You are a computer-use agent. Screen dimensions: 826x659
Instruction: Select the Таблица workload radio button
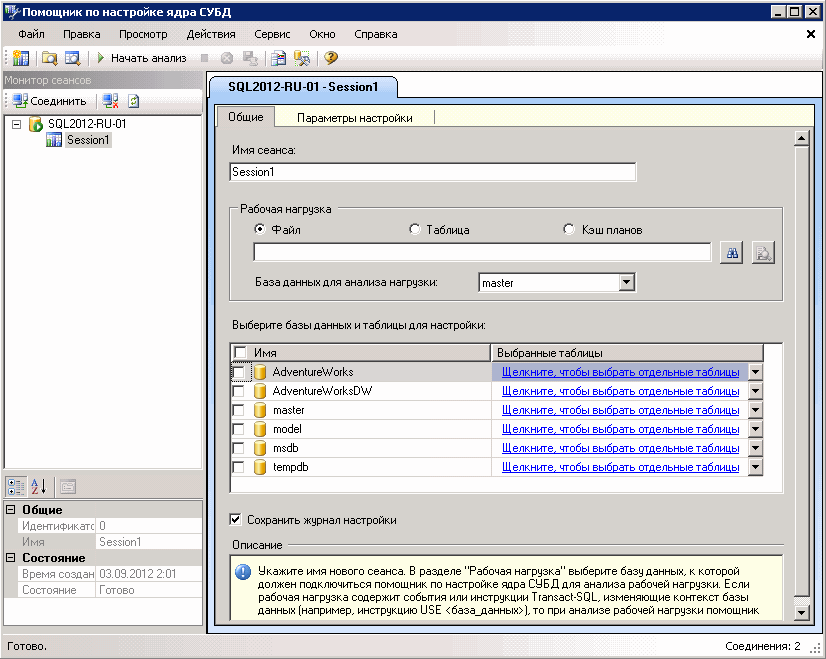(x=415, y=229)
